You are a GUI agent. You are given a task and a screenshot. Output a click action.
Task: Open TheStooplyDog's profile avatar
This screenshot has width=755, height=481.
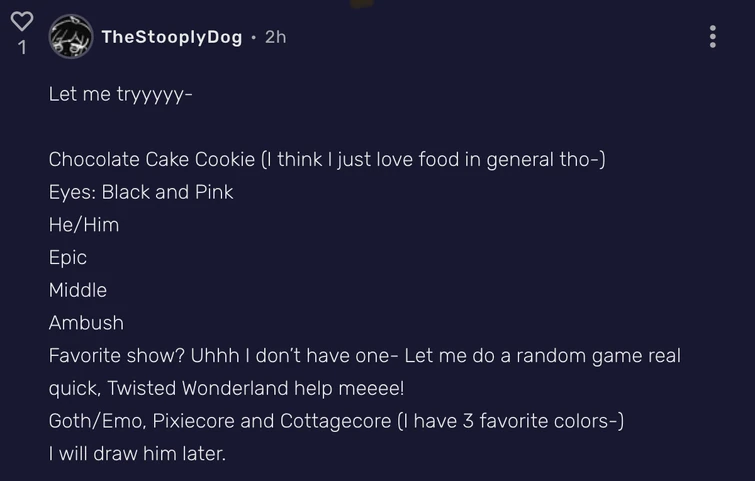(x=70, y=37)
